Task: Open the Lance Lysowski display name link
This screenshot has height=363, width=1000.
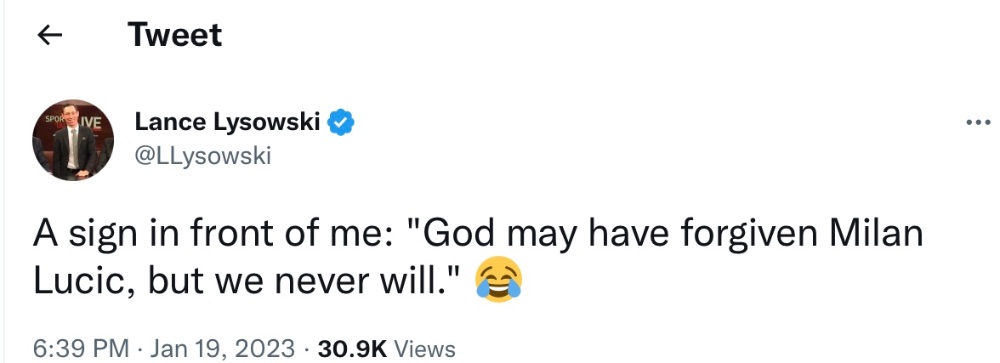Action: pos(227,121)
